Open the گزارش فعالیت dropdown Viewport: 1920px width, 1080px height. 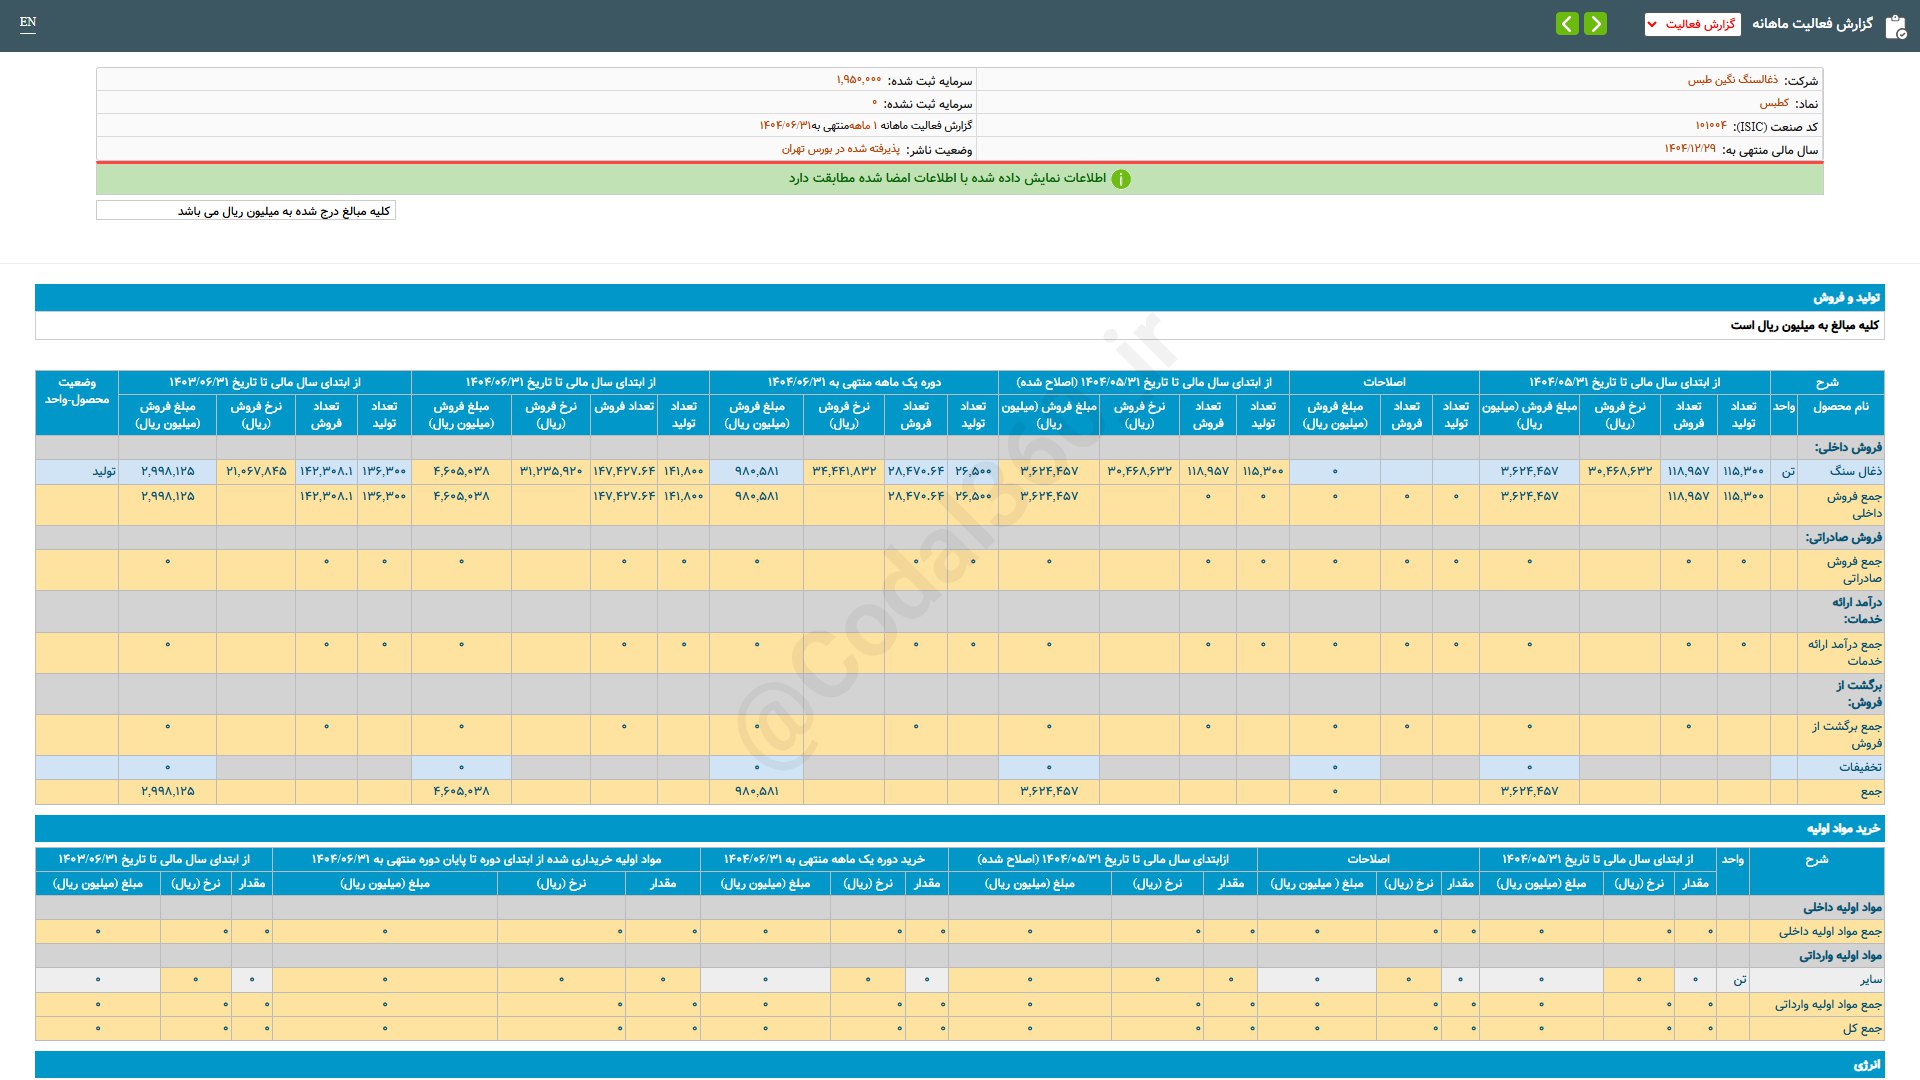pyautogui.click(x=1692, y=24)
